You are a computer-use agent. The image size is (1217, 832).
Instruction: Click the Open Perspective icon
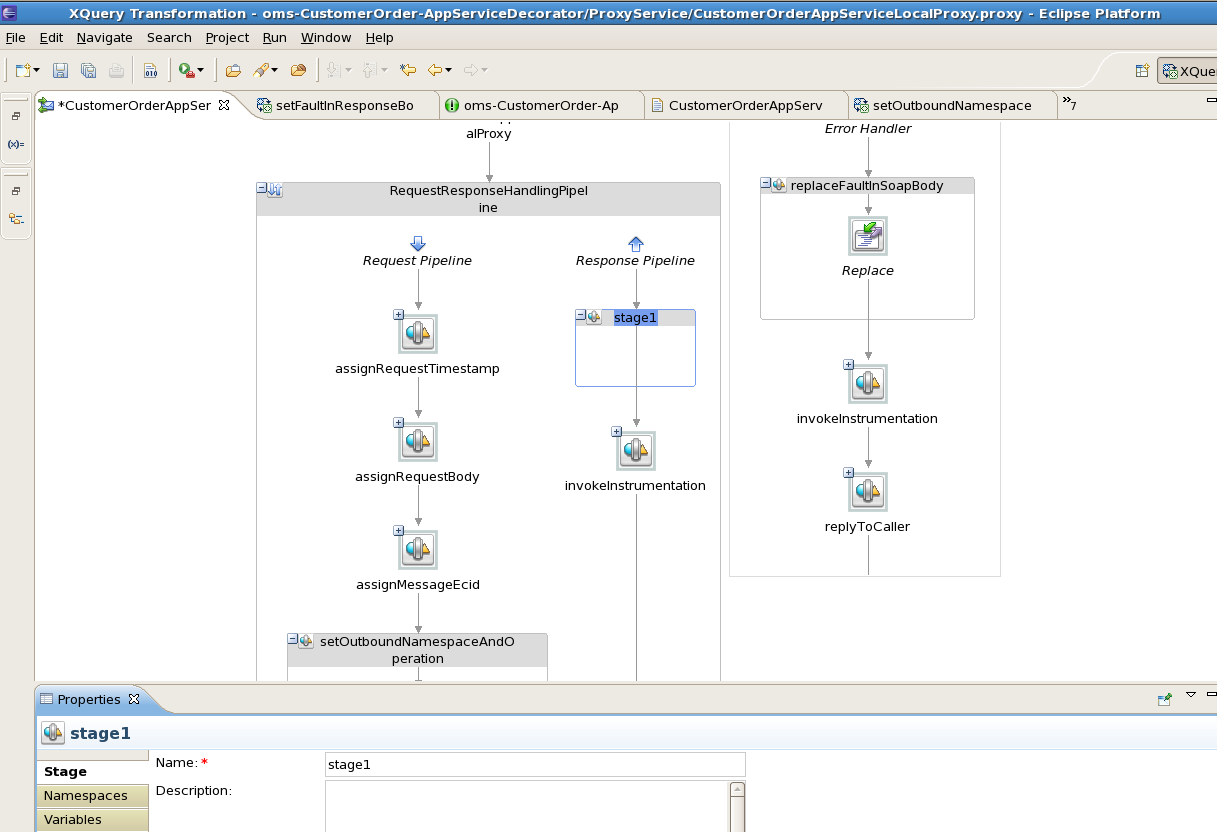tap(1142, 71)
